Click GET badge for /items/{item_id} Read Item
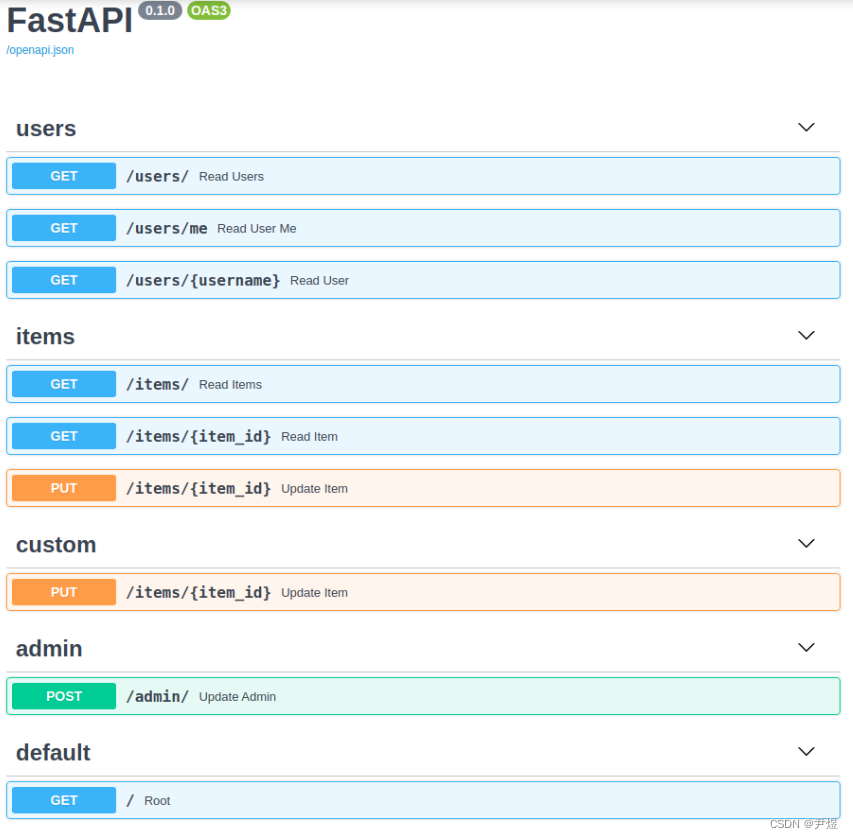Image resolution: width=853 pixels, height=839 pixels. (64, 436)
